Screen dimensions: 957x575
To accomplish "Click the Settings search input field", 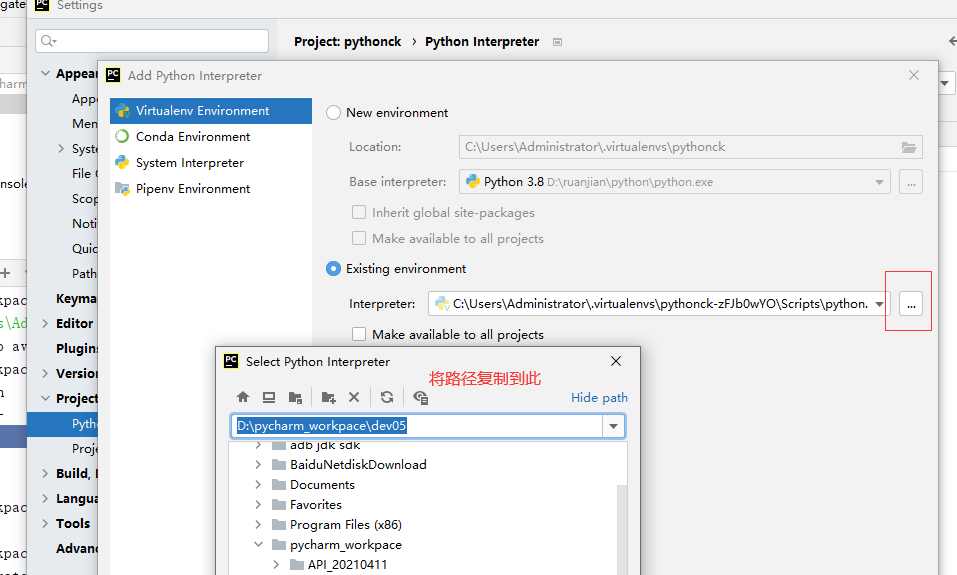I will tap(152, 41).
